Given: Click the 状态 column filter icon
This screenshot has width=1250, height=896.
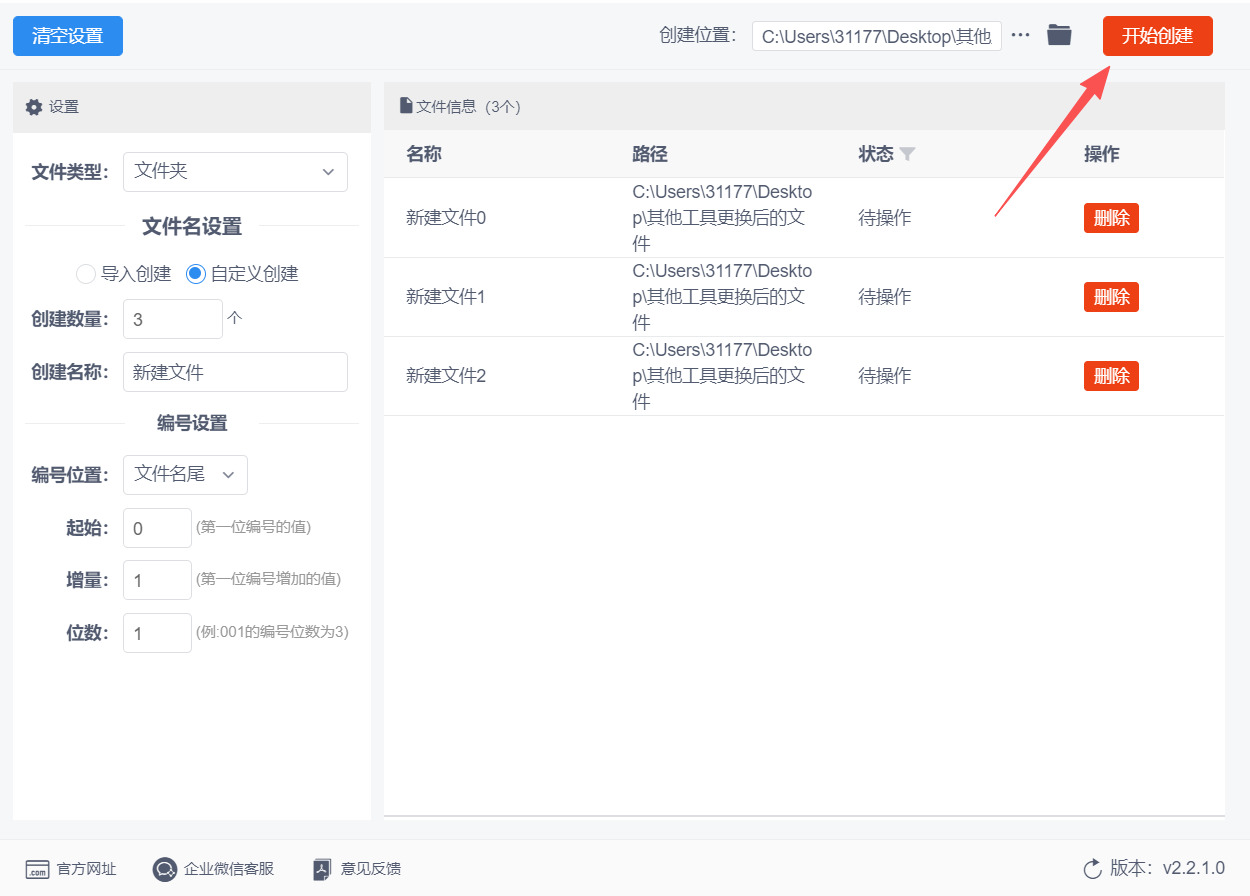Looking at the screenshot, I should pos(907,154).
